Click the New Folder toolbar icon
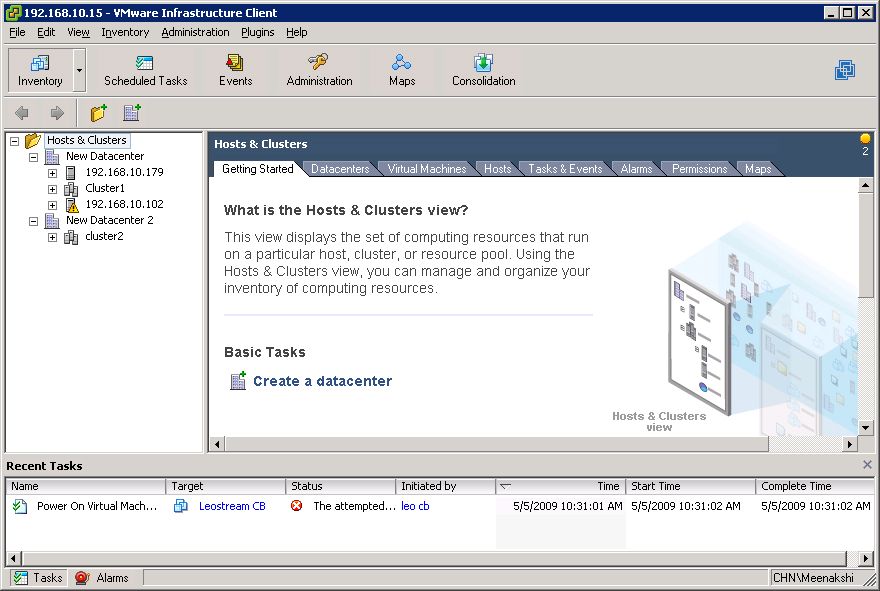 (x=99, y=113)
